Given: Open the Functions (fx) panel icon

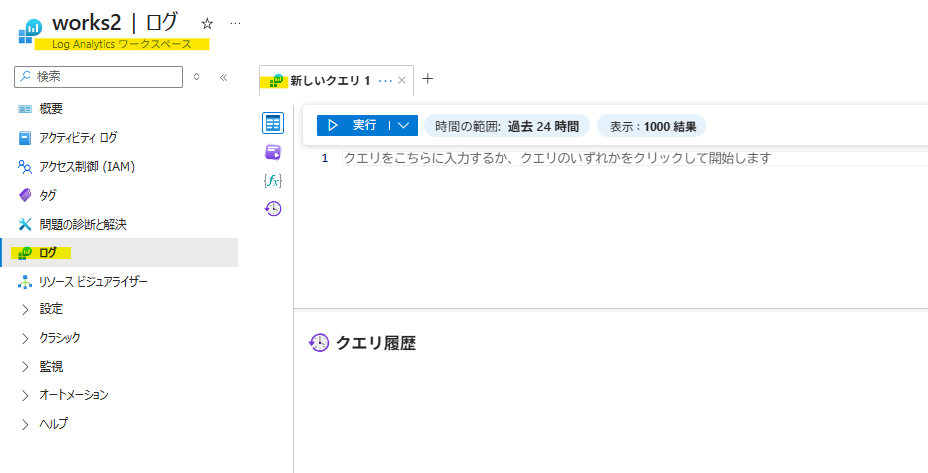Looking at the screenshot, I should [x=273, y=180].
